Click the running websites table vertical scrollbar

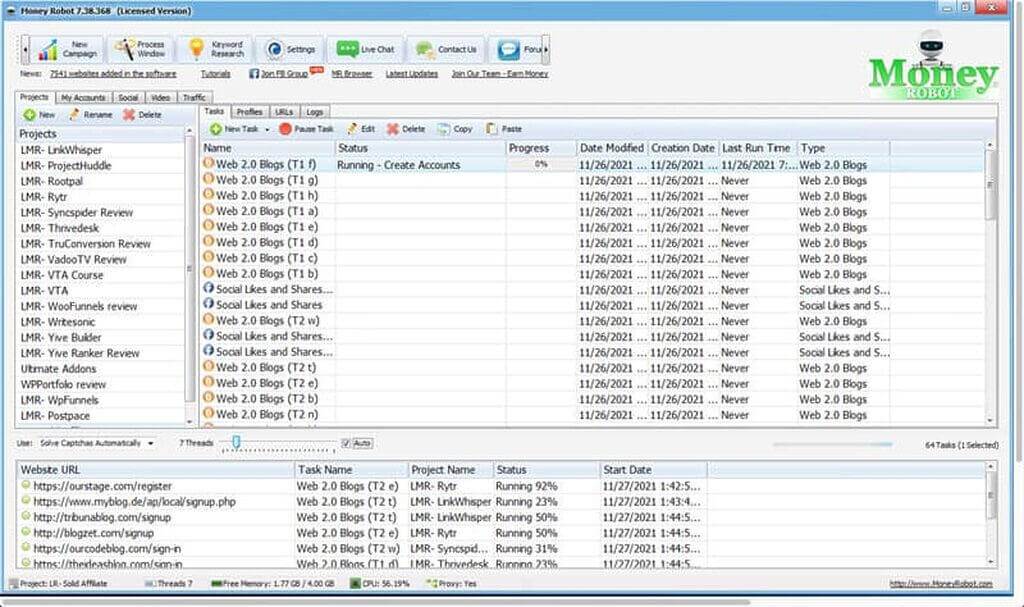990,514
